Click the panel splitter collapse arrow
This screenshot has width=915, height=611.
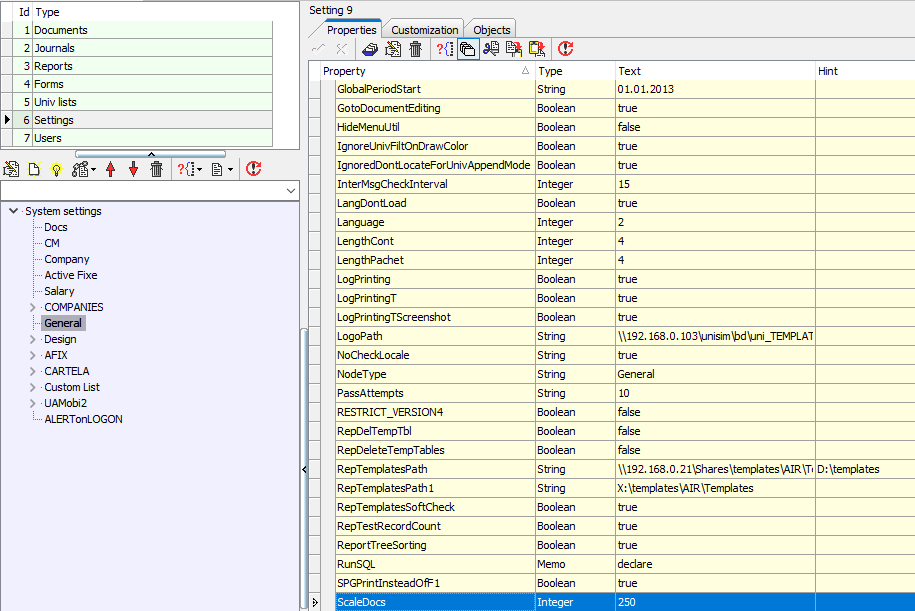[304, 469]
